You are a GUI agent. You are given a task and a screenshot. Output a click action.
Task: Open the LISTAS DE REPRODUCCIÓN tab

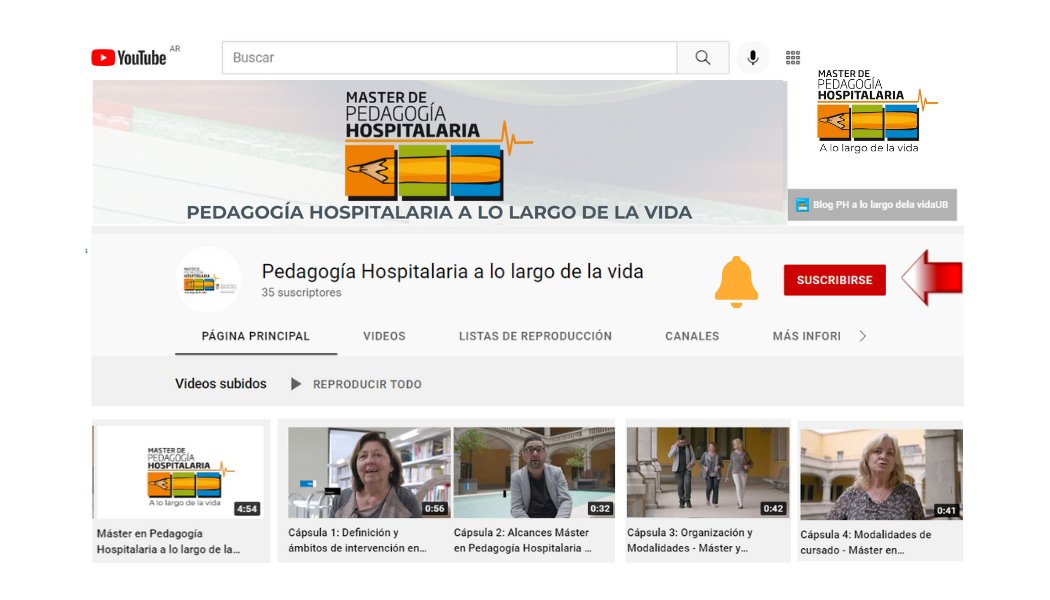535,336
